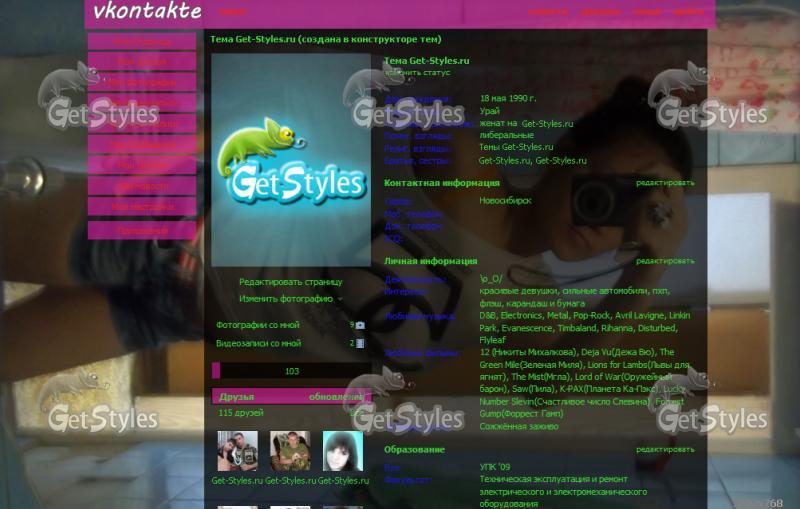
Task: Click редактировать beside Личная информация
Action: pyautogui.click(x=665, y=261)
